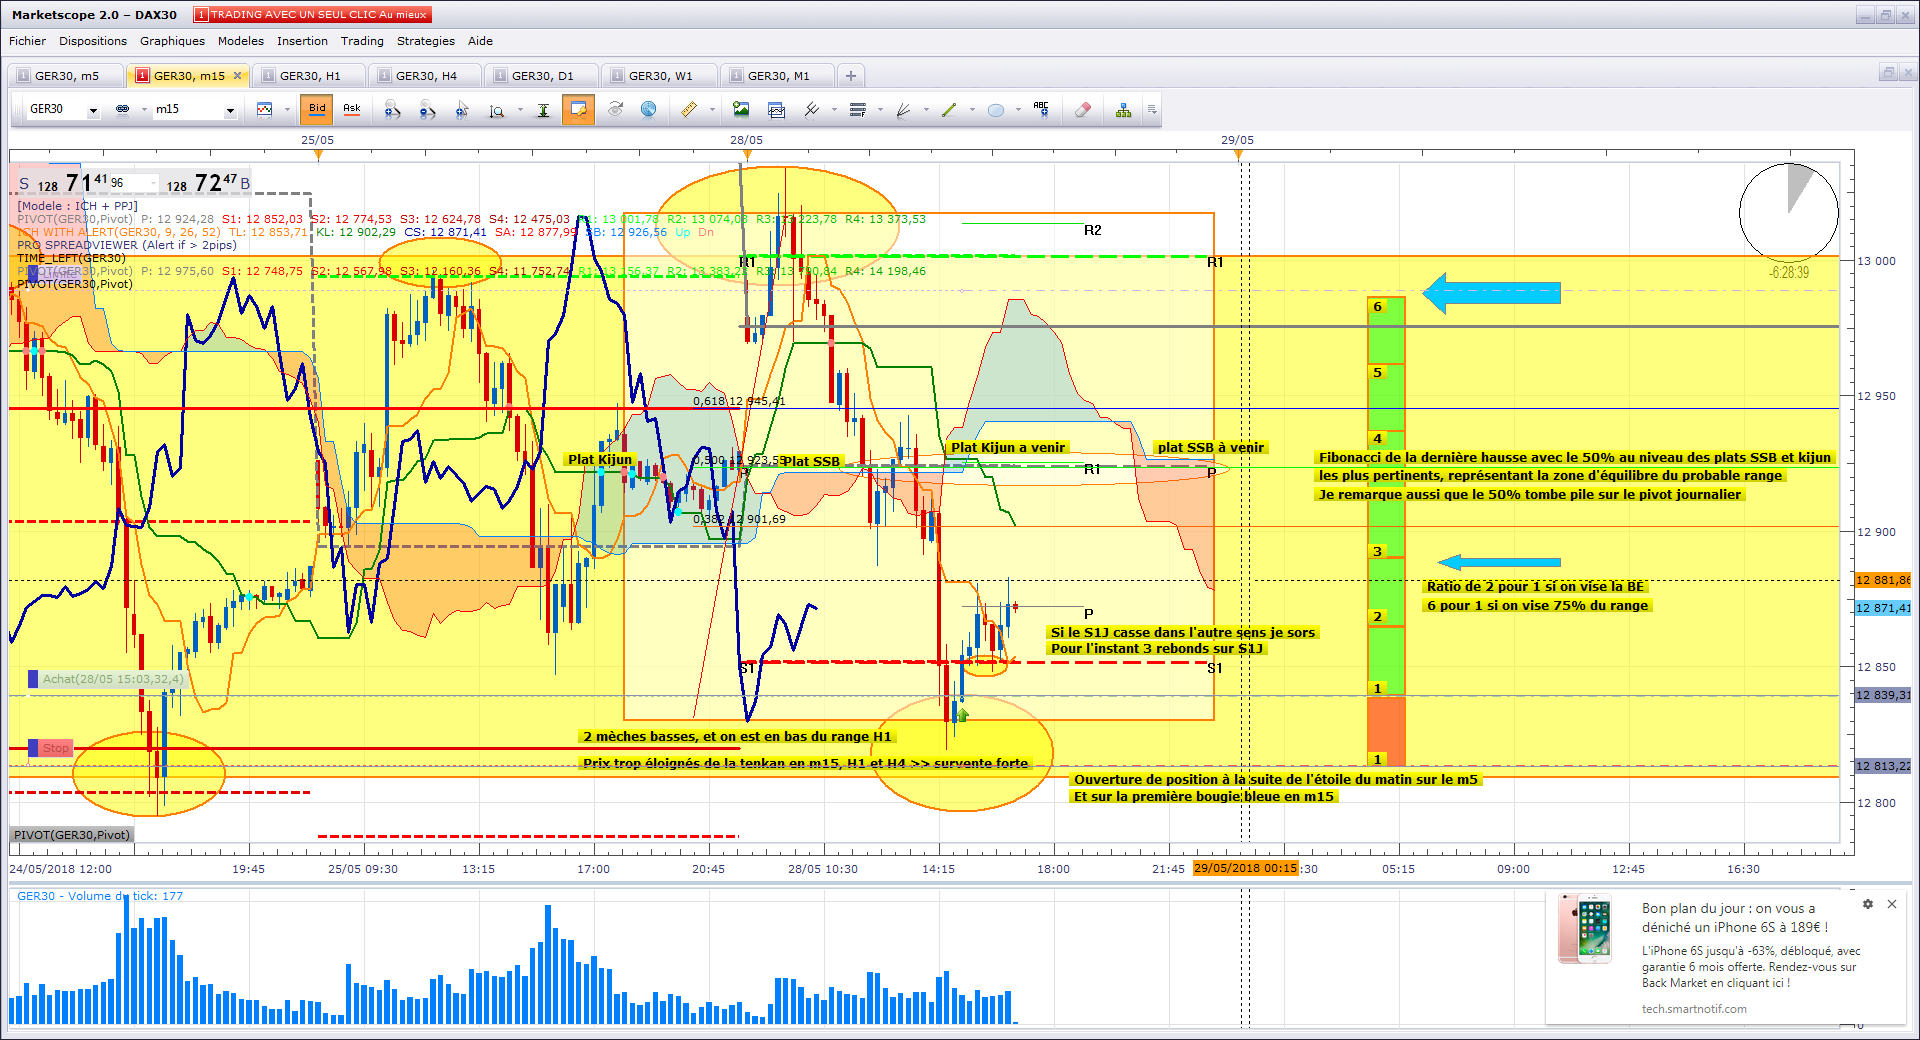Switch to the GER30, W1 tab
The image size is (1920, 1040).
coord(660,76)
